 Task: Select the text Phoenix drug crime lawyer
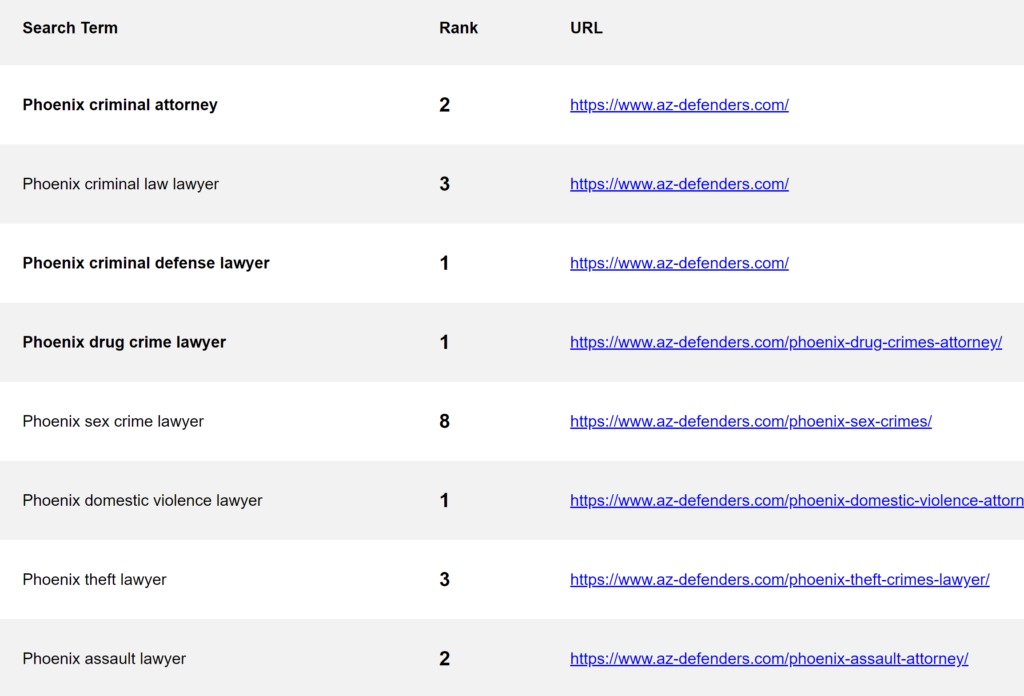pyautogui.click(x=124, y=342)
